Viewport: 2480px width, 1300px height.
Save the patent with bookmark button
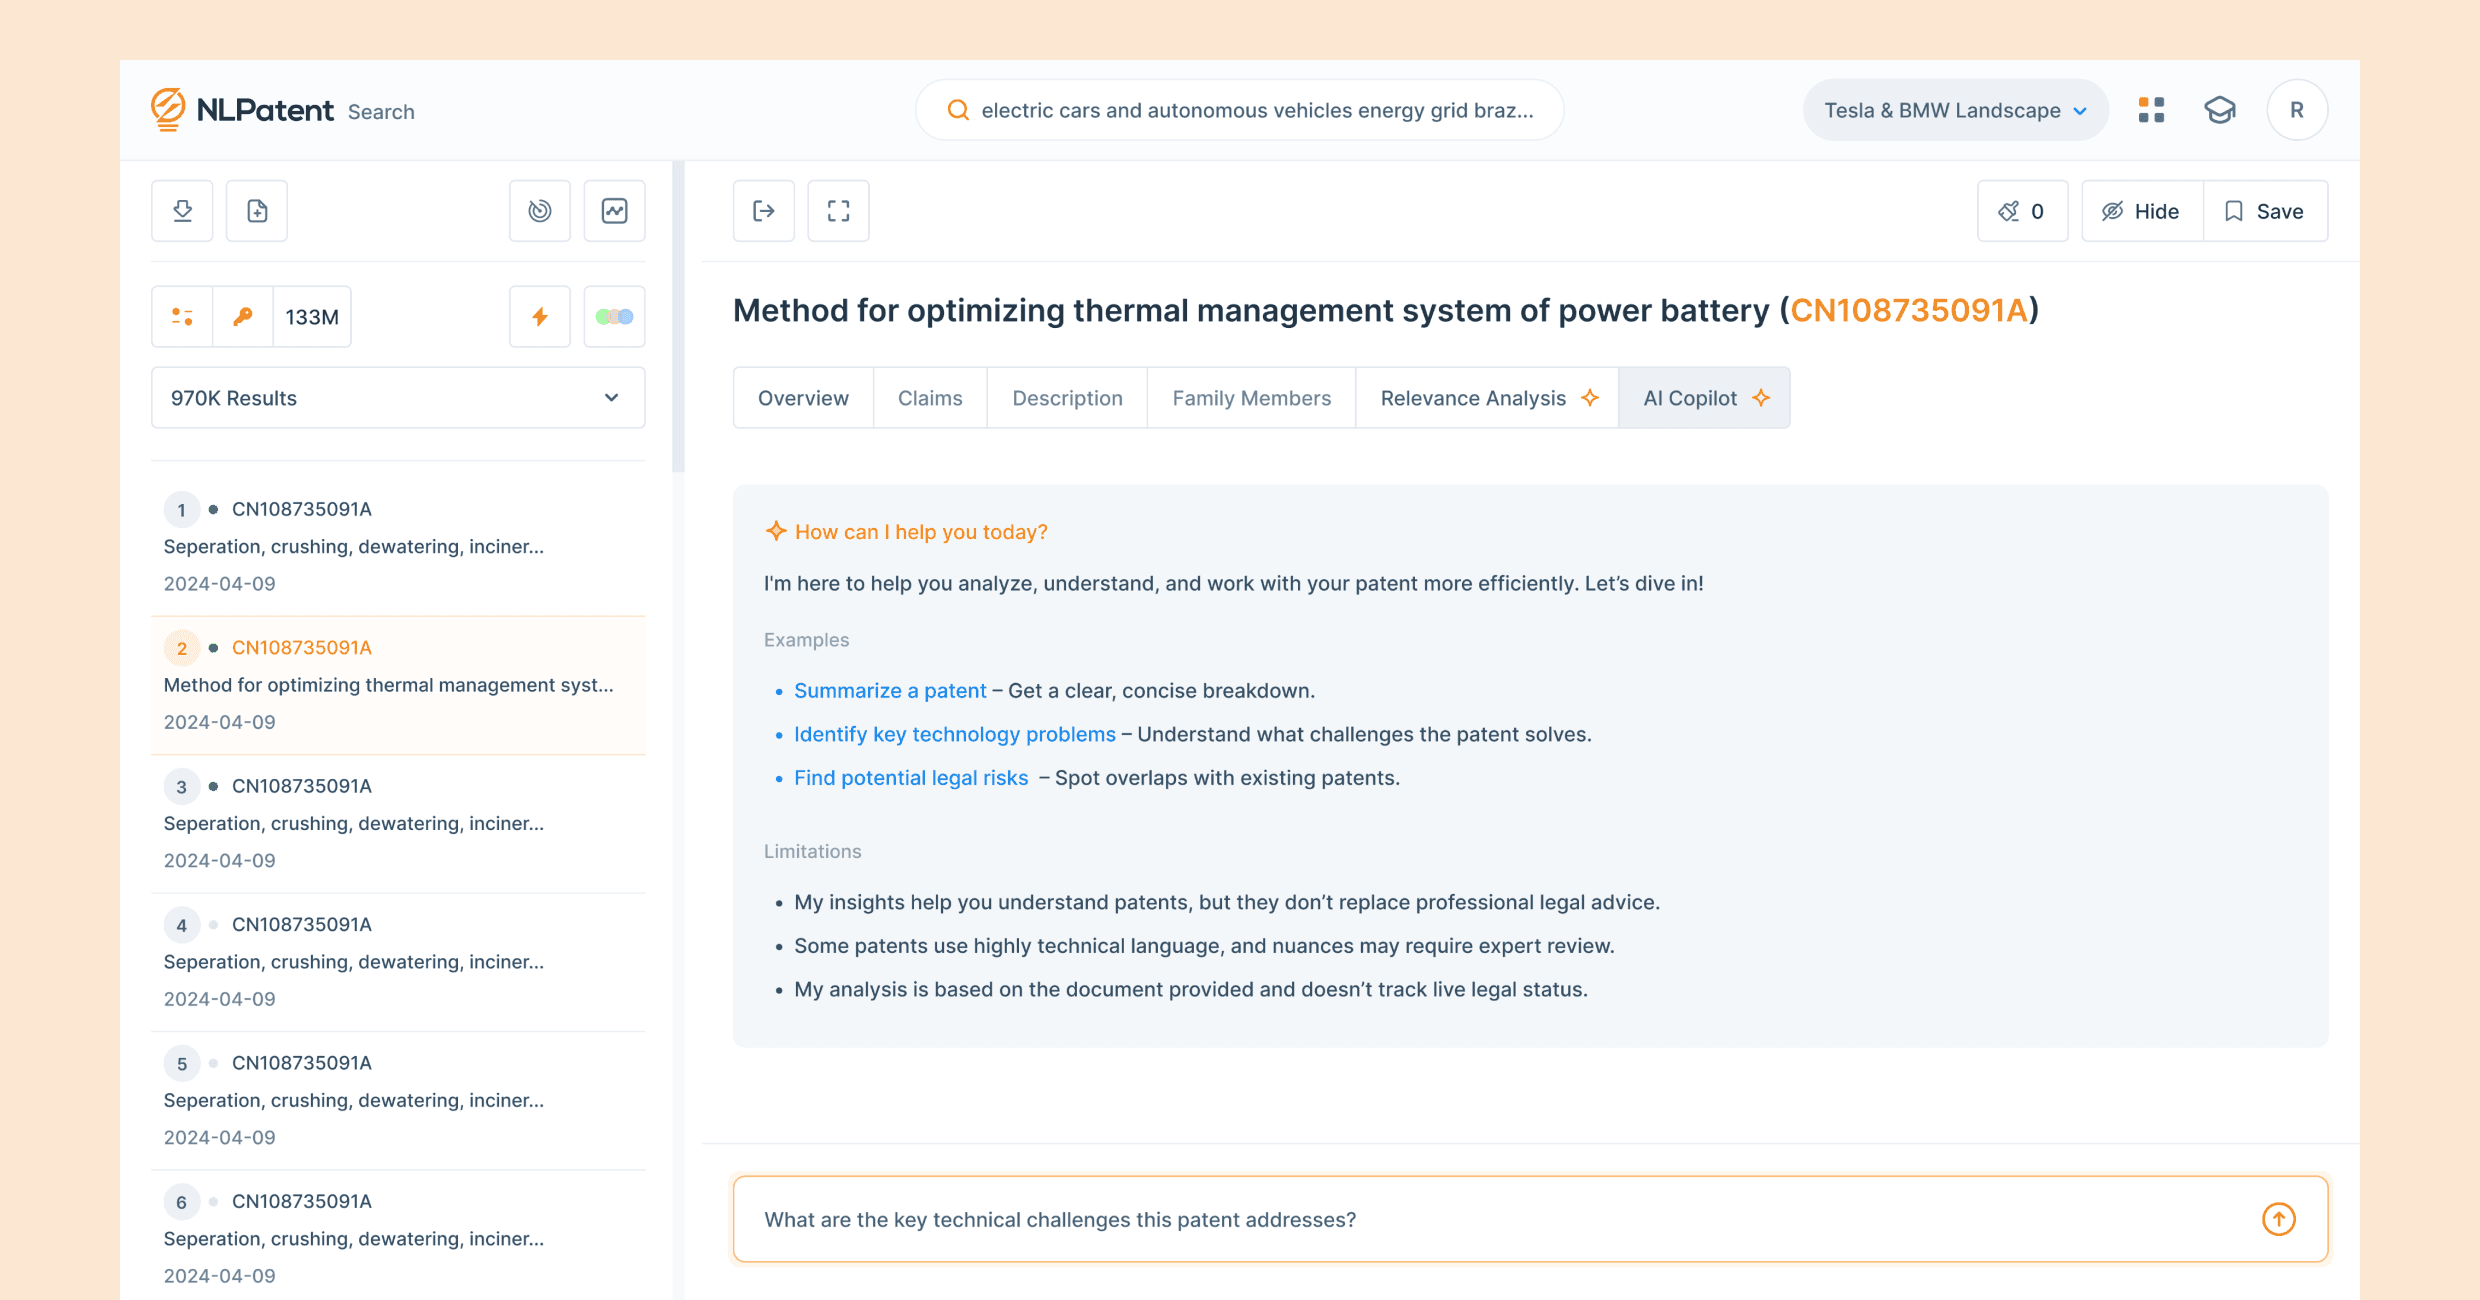(2265, 211)
